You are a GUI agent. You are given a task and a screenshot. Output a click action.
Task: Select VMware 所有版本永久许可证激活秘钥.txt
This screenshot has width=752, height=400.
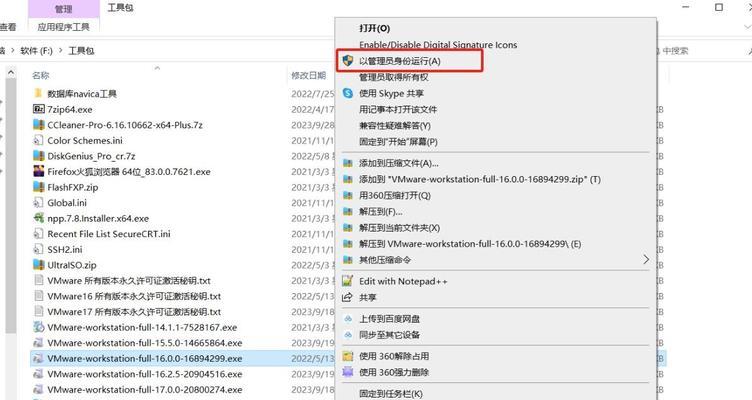click(x=129, y=281)
